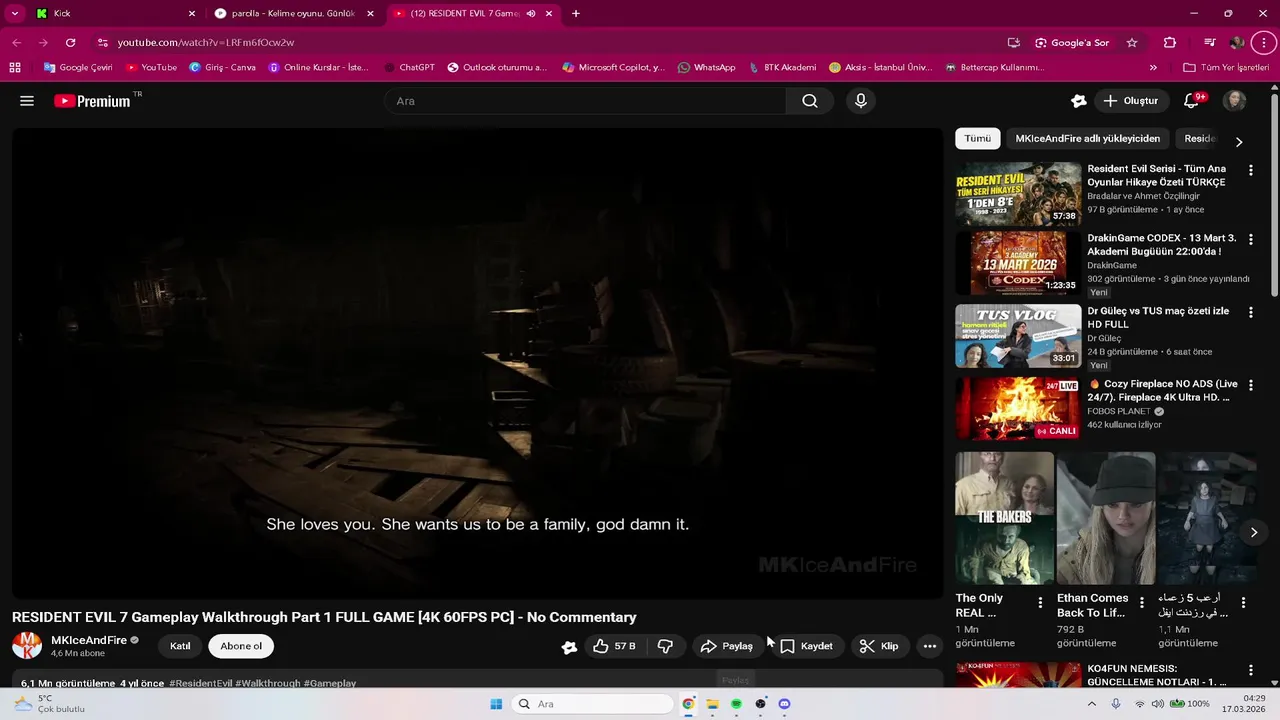Image resolution: width=1280 pixels, height=720 pixels.
Task: Subscribe with the Abone ol button
Action: point(241,646)
